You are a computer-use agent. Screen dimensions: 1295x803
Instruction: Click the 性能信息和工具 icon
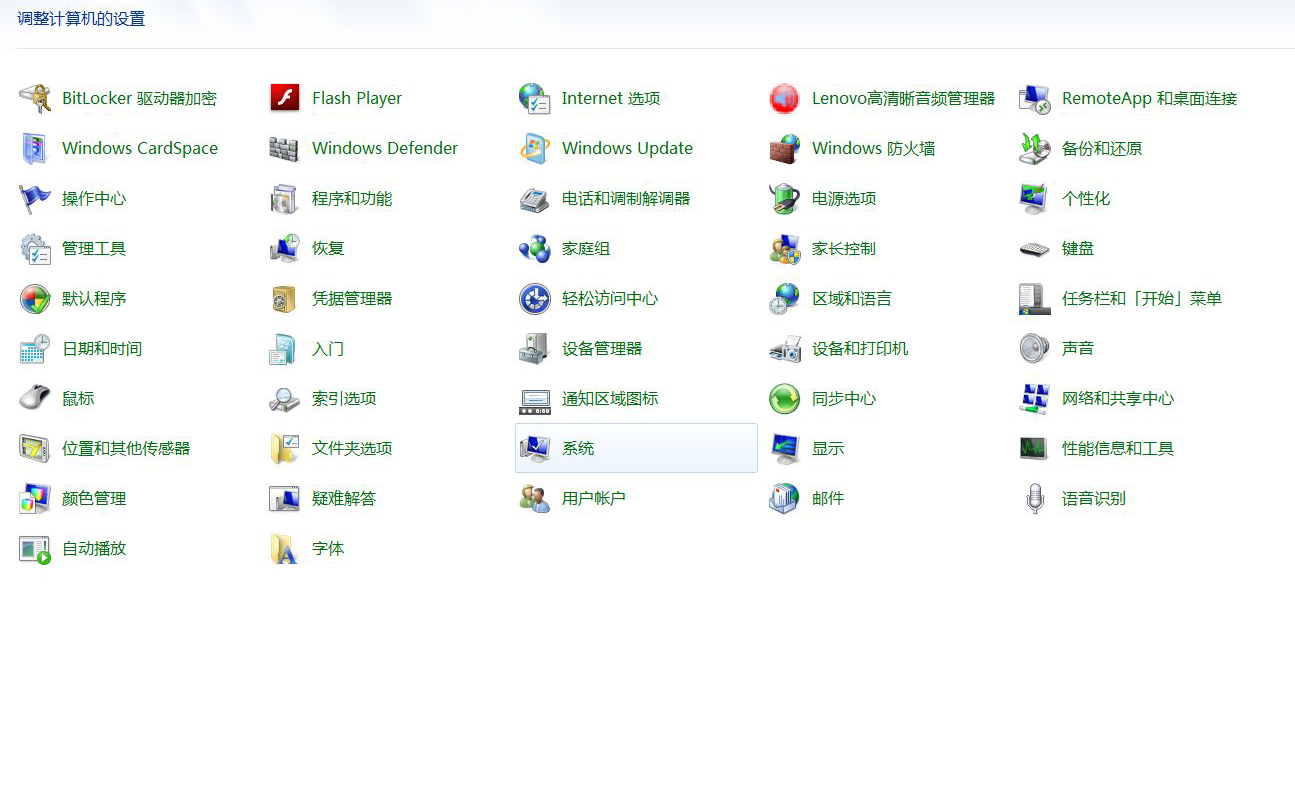pyautogui.click(x=1035, y=448)
